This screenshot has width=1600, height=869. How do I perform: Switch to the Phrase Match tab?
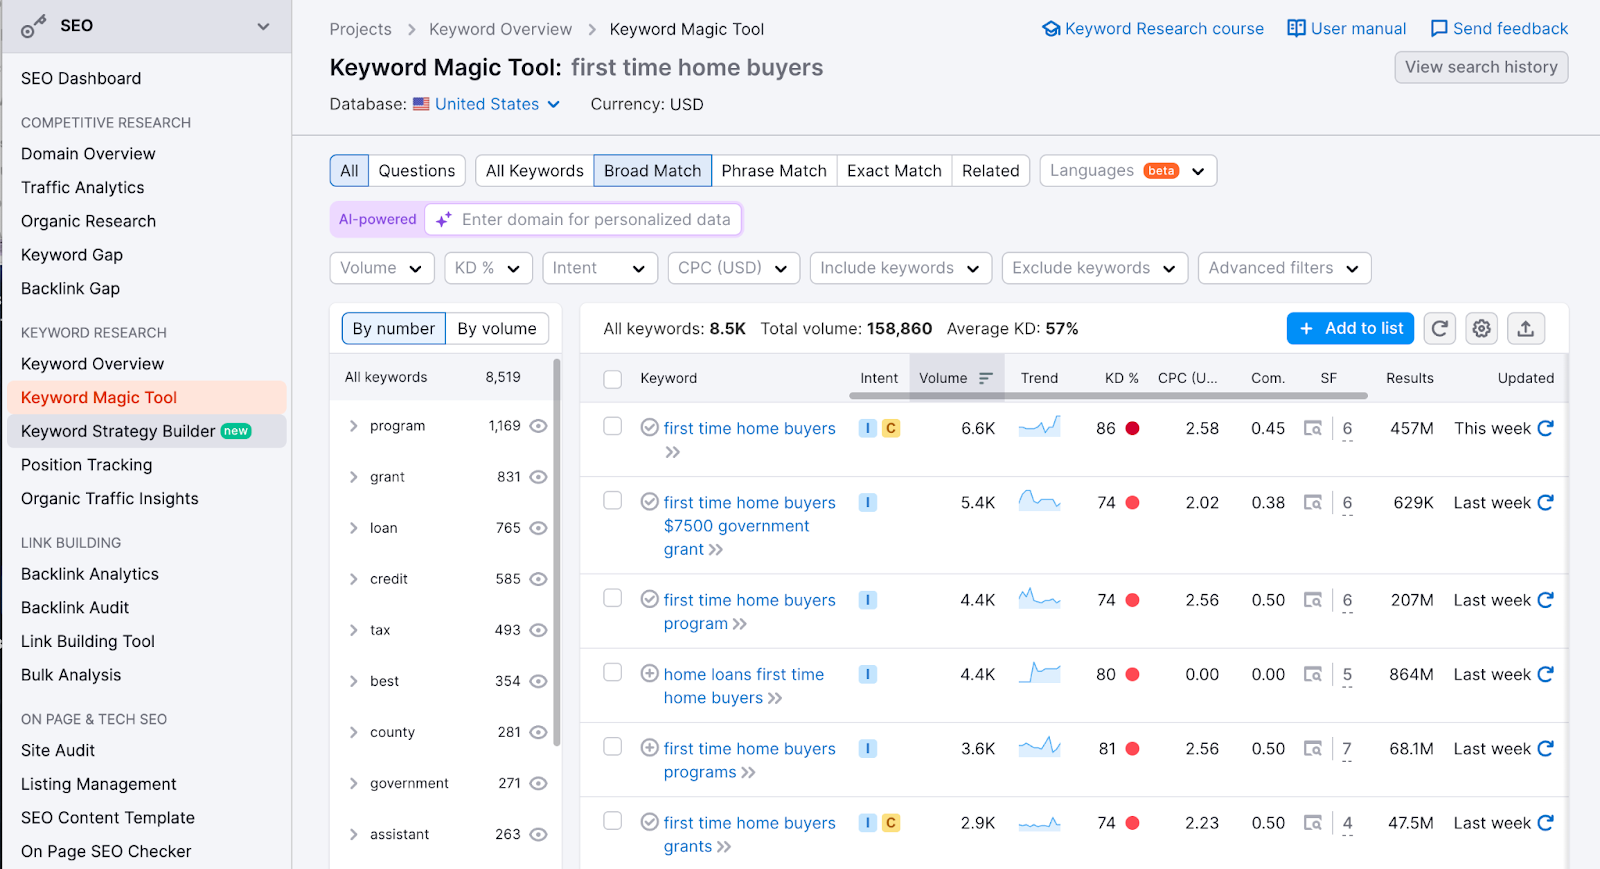pyautogui.click(x=773, y=171)
